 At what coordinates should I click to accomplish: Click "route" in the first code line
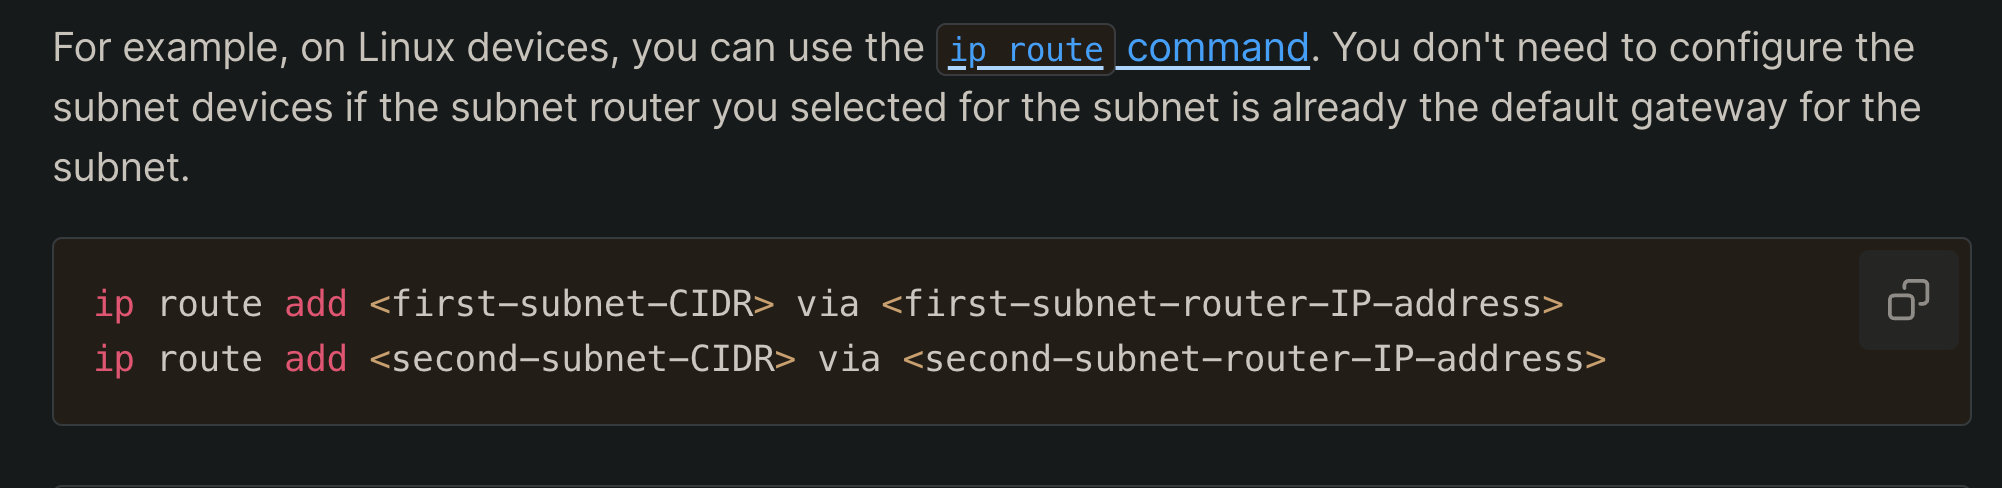(210, 304)
